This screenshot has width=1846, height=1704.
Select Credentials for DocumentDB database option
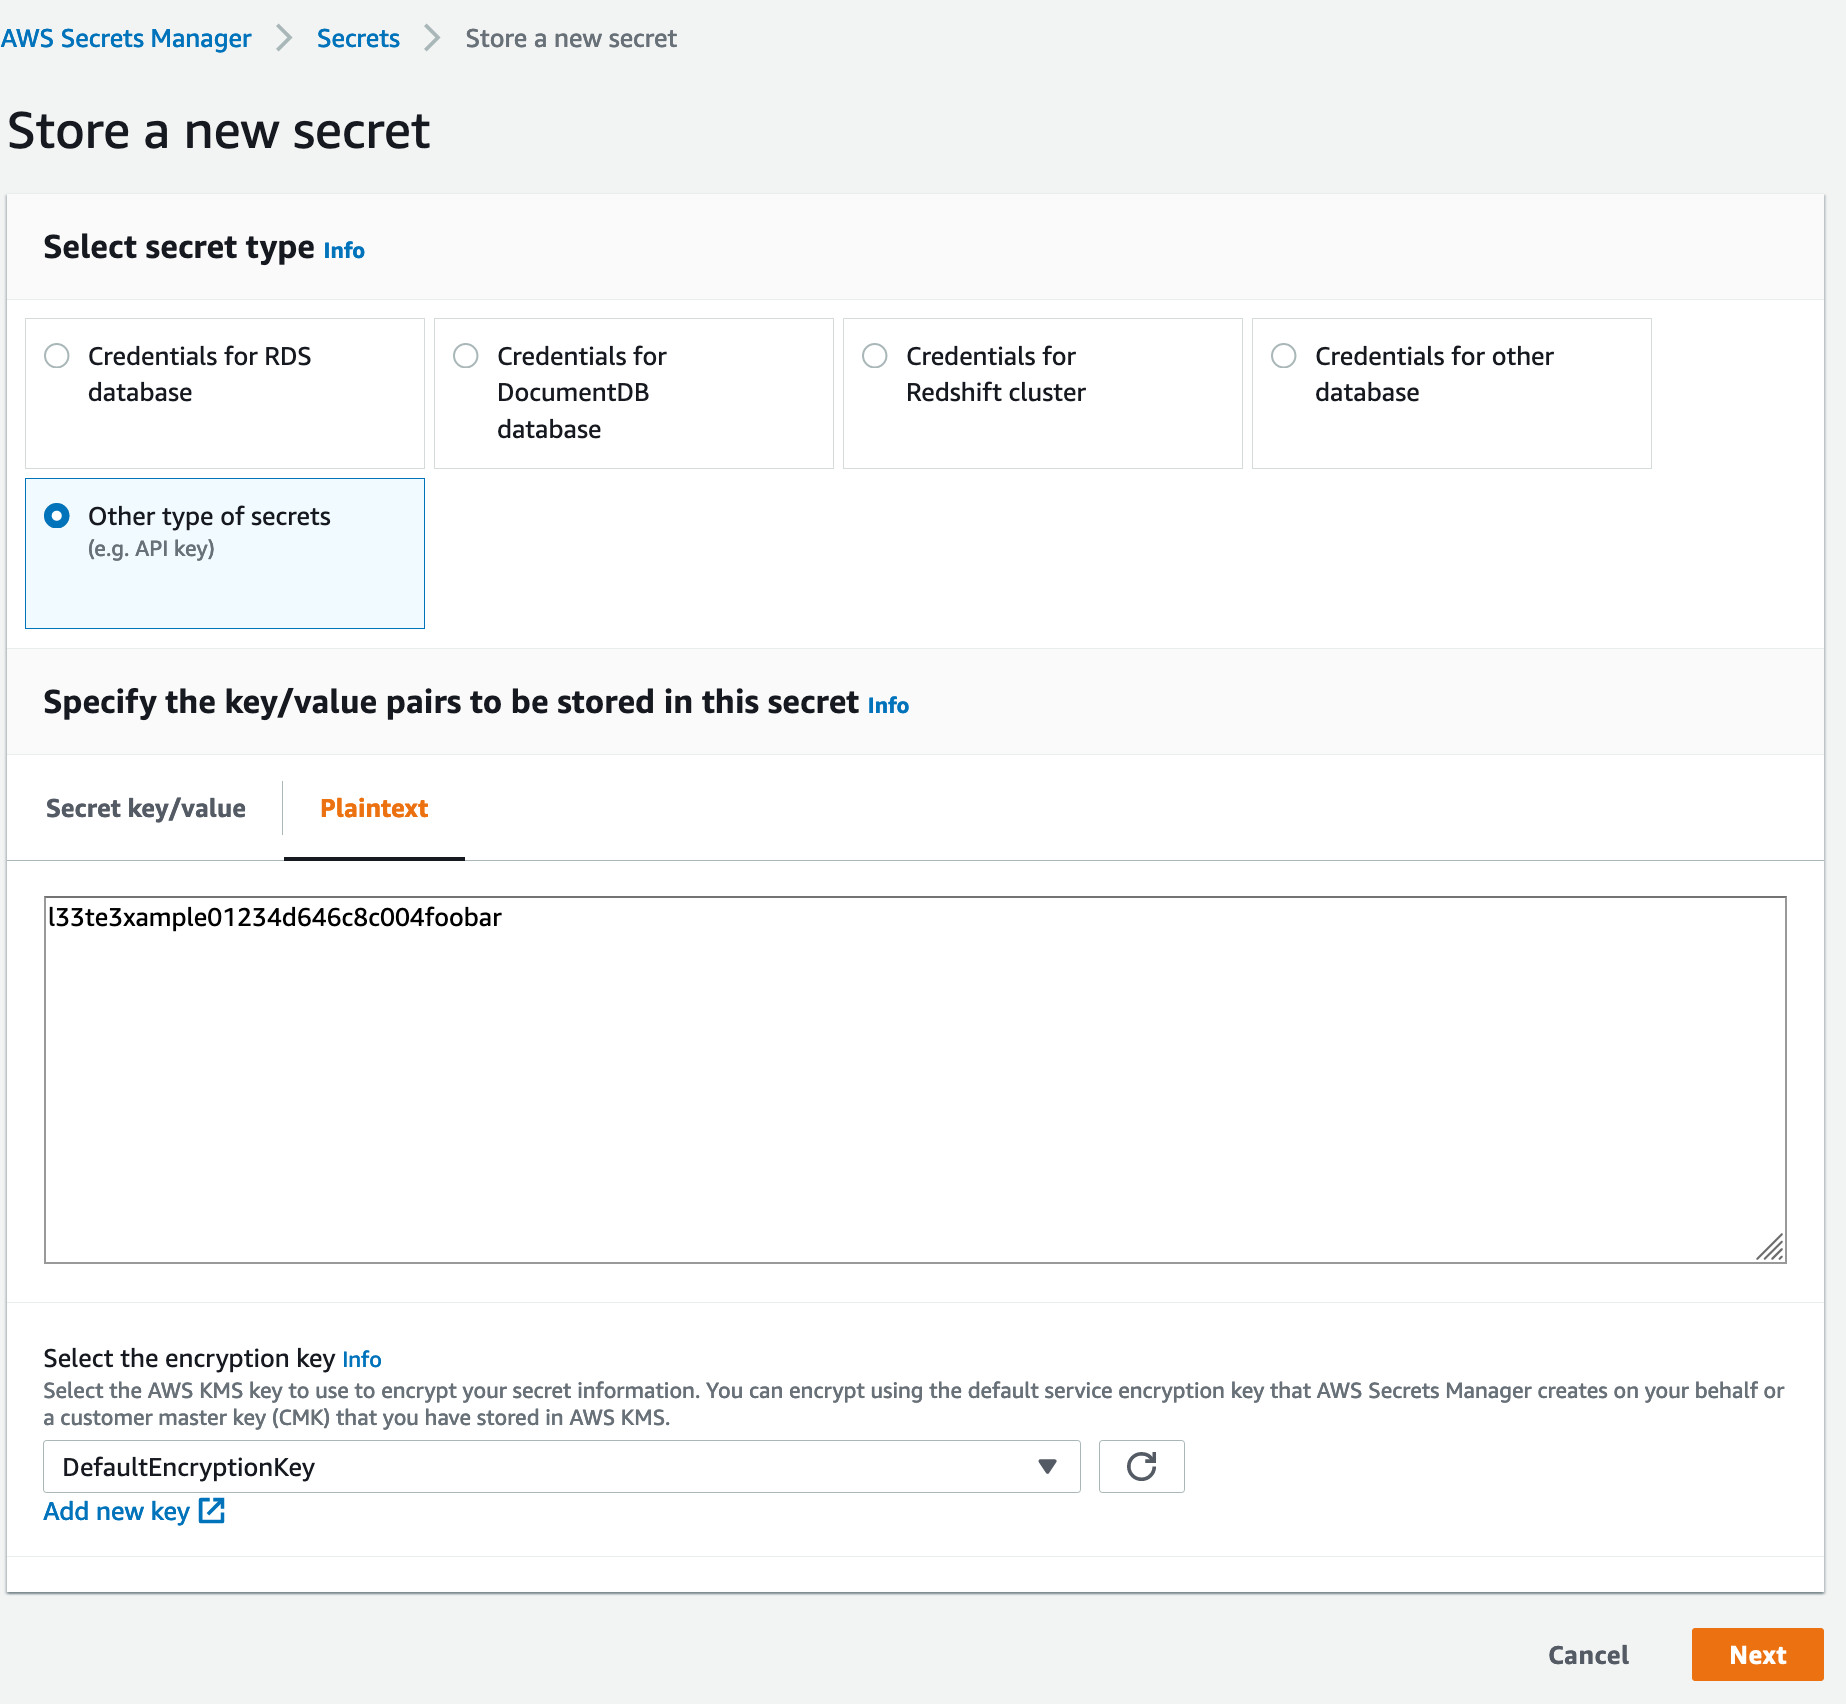[x=466, y=356]
